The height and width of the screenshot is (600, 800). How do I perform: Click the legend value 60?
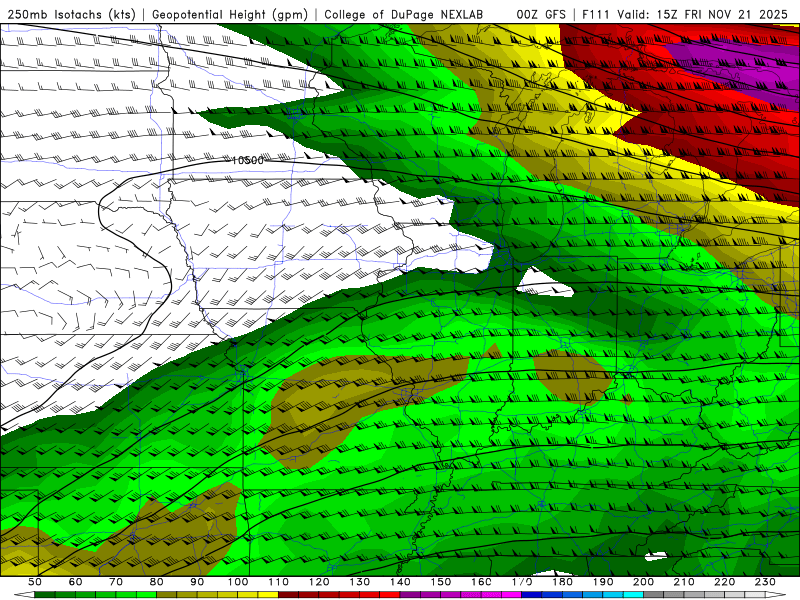75,582
